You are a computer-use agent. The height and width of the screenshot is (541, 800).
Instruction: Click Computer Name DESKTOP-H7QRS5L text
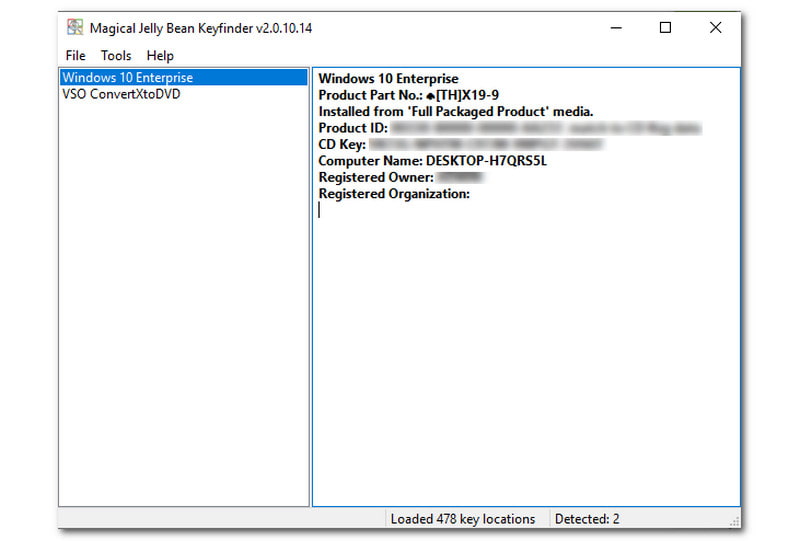point(433,161)
